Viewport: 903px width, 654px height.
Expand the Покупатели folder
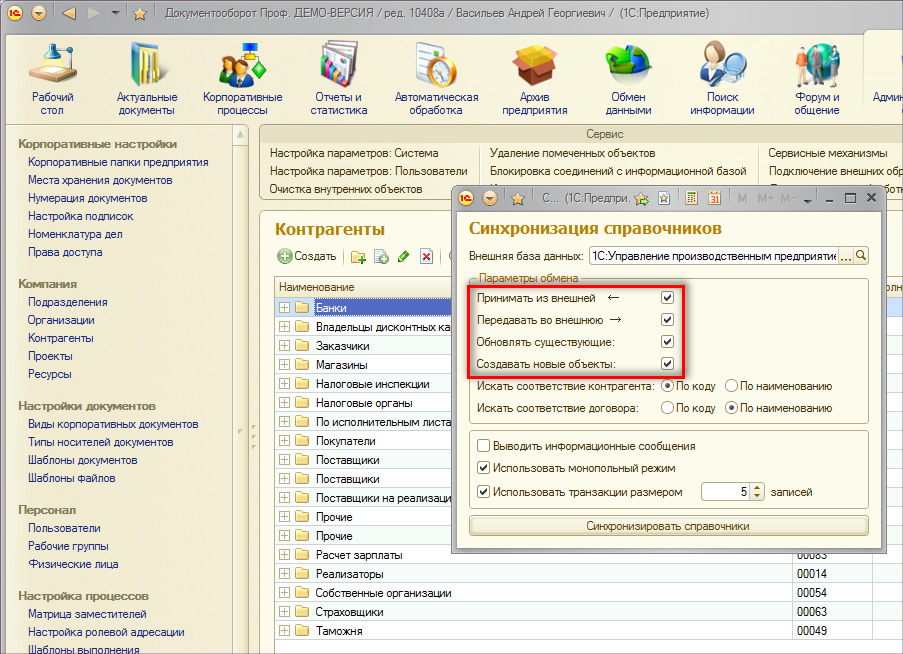(284, 440)
